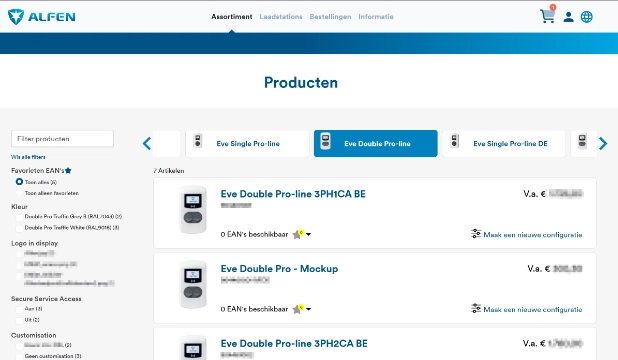Open the Bestellingen menu

point(330,17)
